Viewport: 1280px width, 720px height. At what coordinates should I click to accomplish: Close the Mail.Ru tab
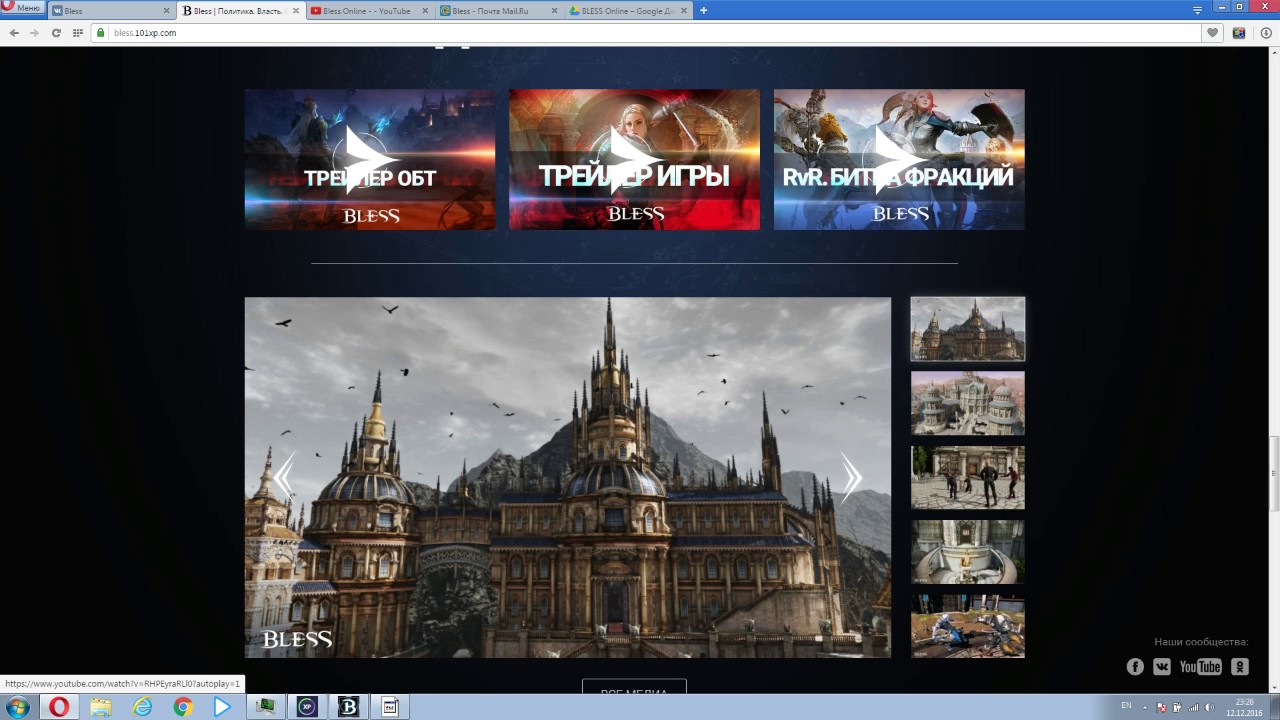553,11
